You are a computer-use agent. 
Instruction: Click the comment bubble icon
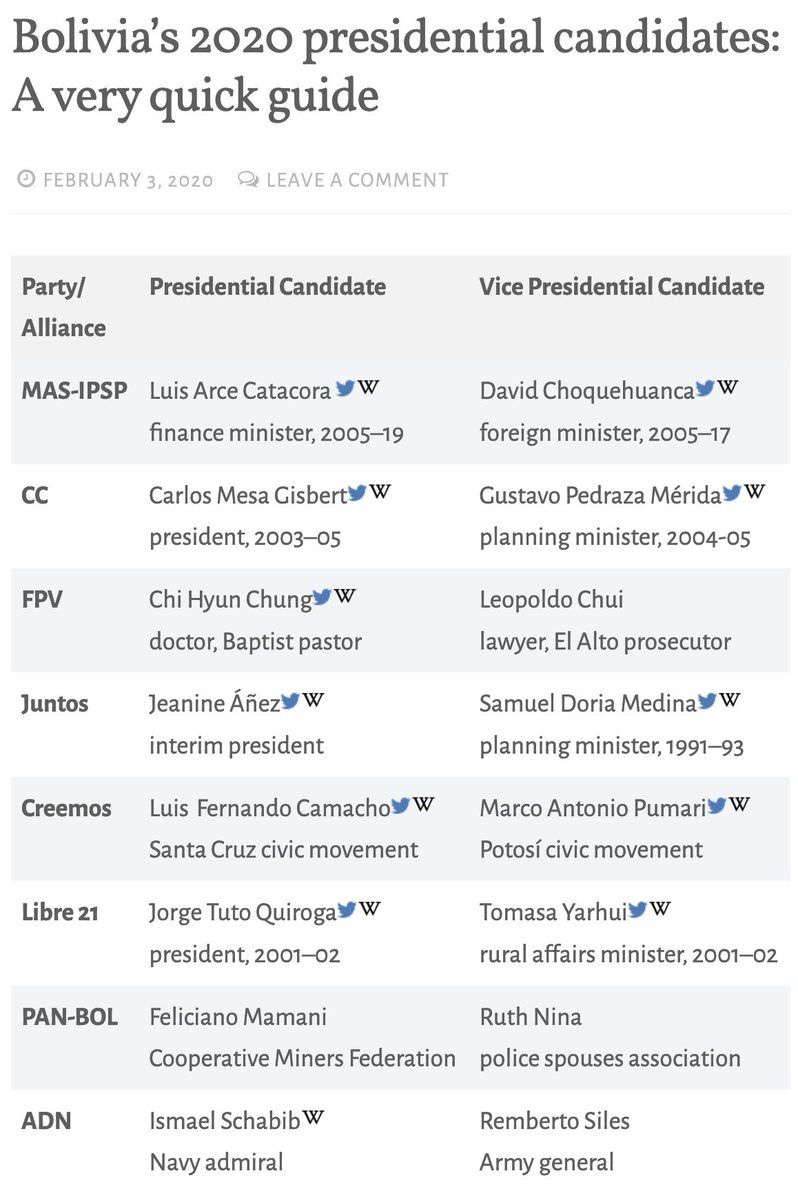point(248,180)
